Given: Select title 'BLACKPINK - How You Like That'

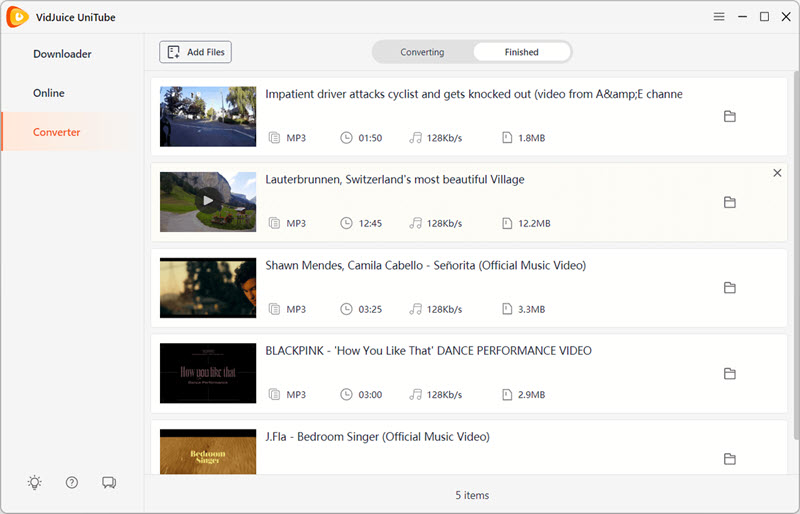Looking at the screenshot, I should pyautogui.click(x=428, y=351).
